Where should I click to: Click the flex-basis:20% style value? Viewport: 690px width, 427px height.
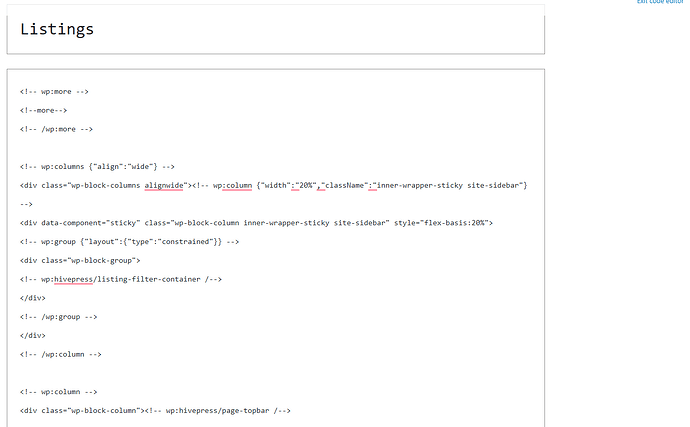[455, 223]
